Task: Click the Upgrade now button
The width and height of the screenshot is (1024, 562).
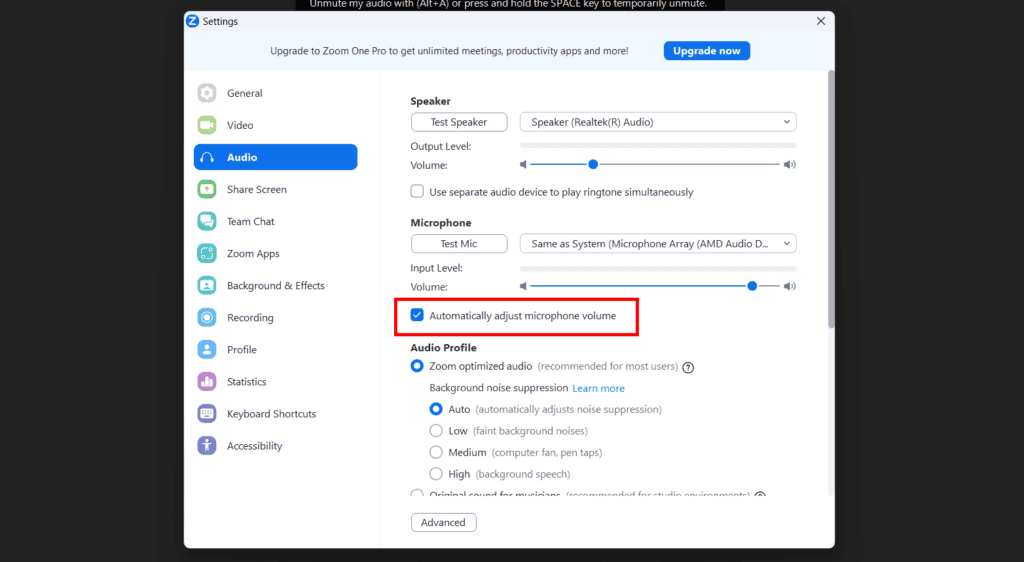Action: pyautogui.click(x=706, y=51)
